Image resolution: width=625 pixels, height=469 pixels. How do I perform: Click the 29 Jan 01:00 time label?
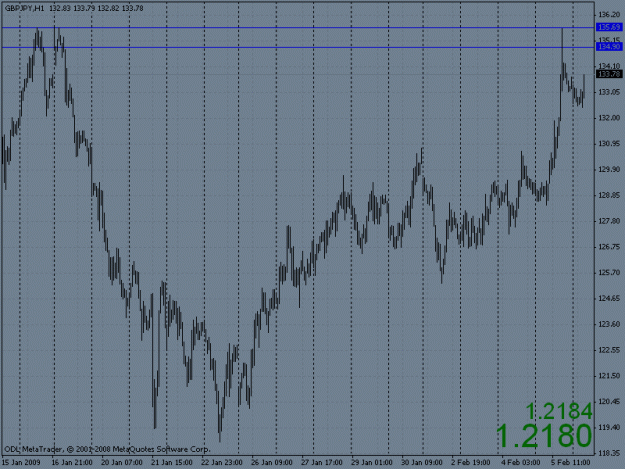pyautogui.click(x=371, y=462)
